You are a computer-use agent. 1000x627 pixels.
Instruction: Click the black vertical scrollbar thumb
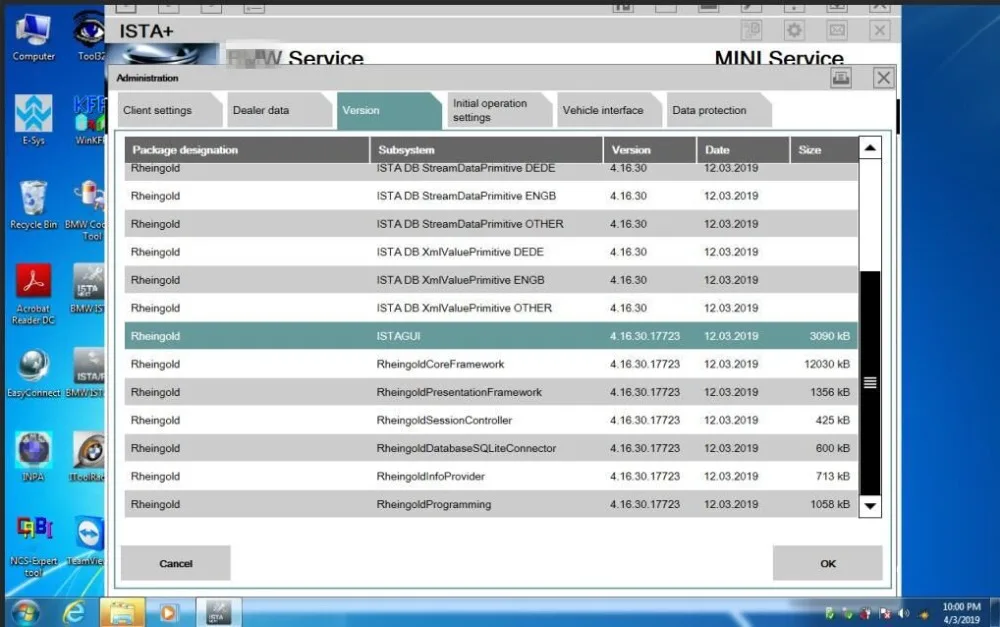870,383
